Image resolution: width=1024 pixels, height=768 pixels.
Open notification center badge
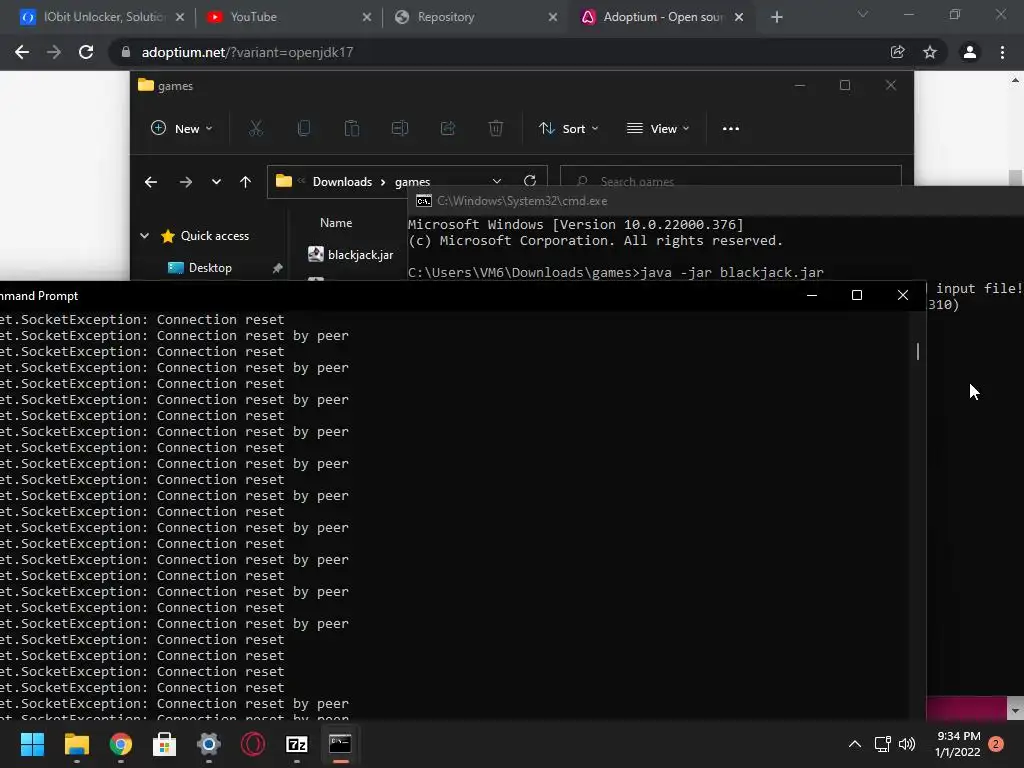(x=996, y=744)
